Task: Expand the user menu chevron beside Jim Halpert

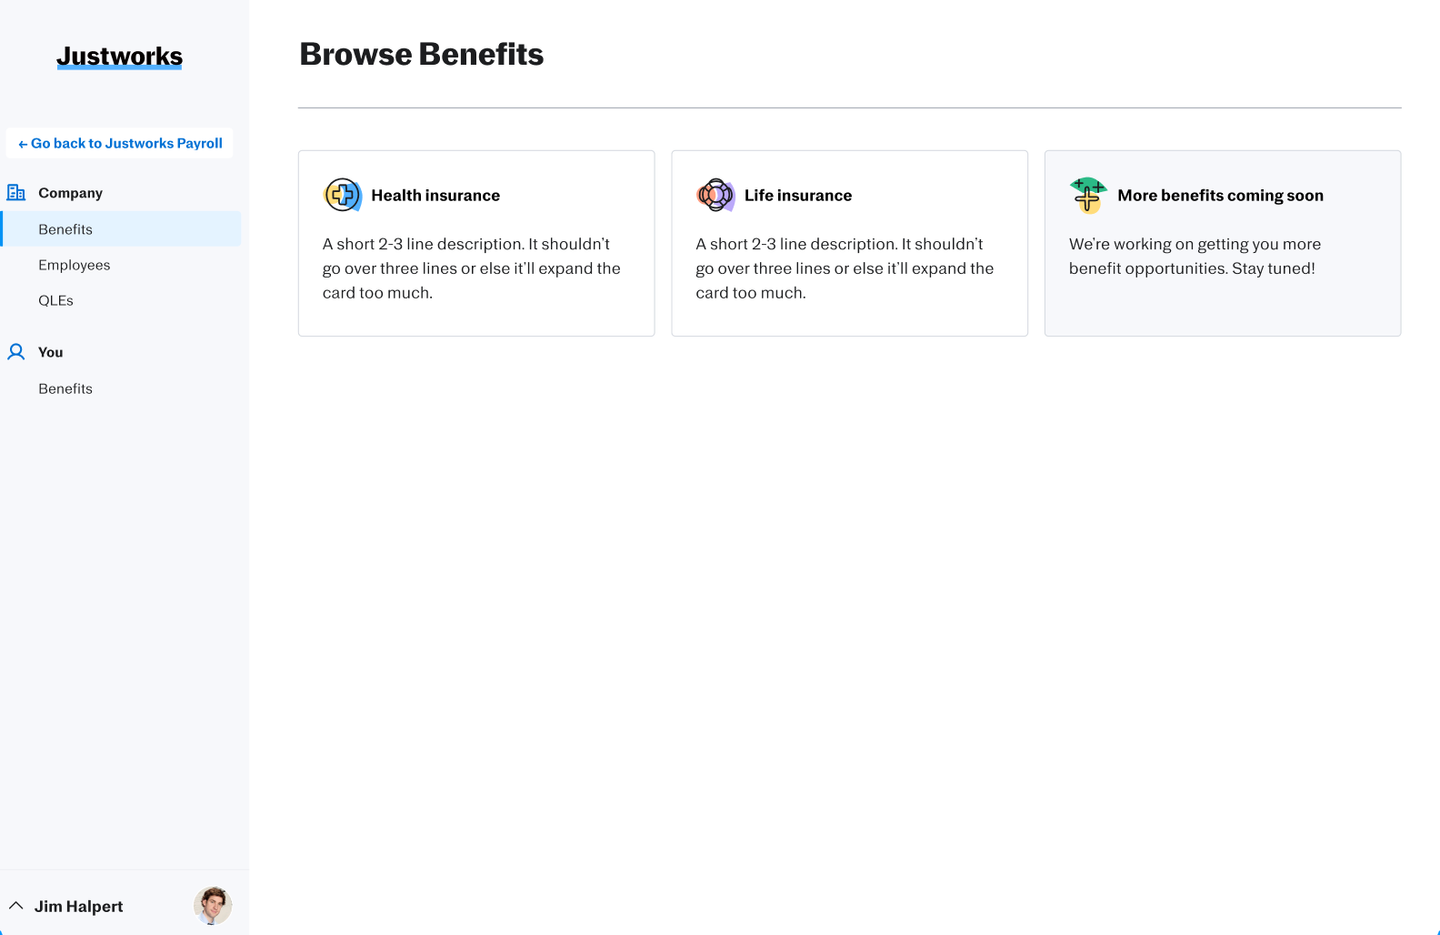Action: coord(16,905)
